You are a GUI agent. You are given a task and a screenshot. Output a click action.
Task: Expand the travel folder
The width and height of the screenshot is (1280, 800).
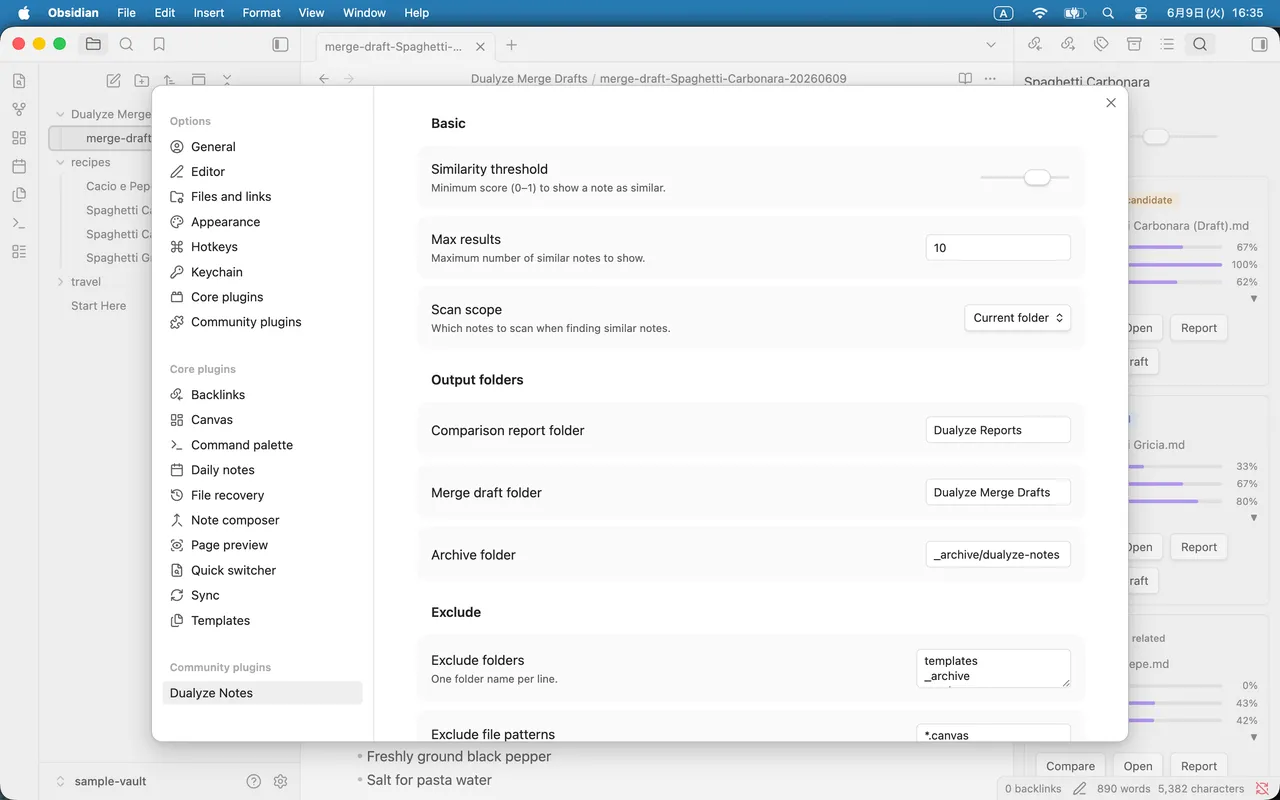(x=60, y=282)
